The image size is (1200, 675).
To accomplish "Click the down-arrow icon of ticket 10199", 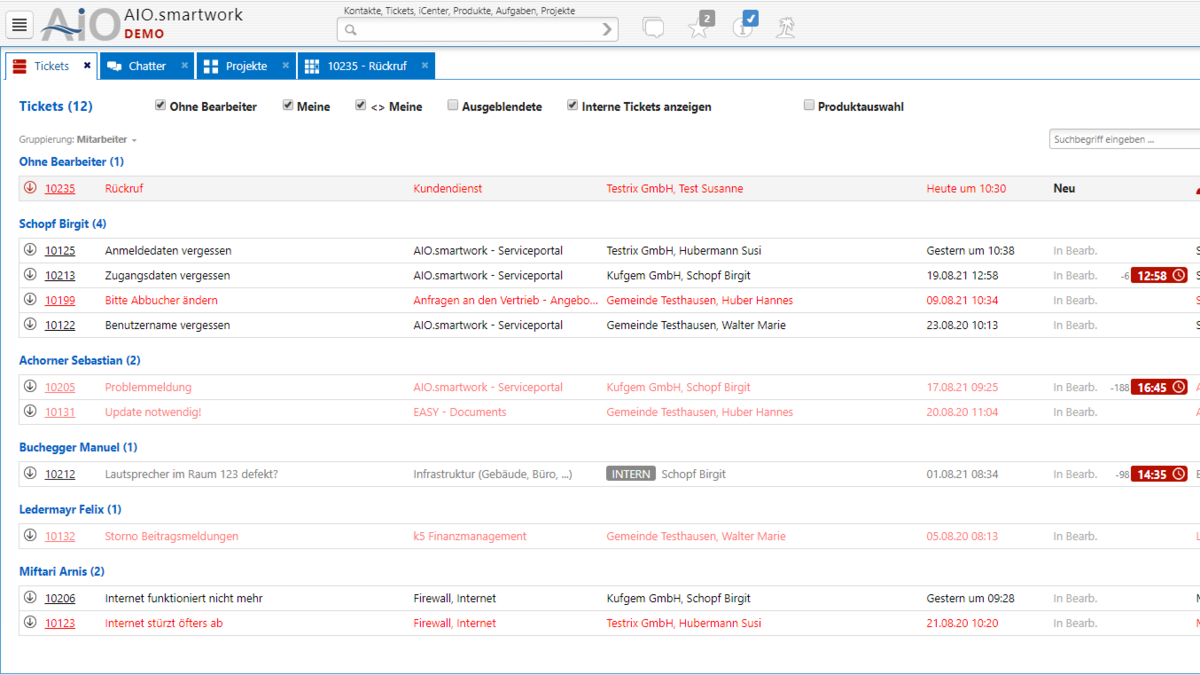I will [30, 300].
